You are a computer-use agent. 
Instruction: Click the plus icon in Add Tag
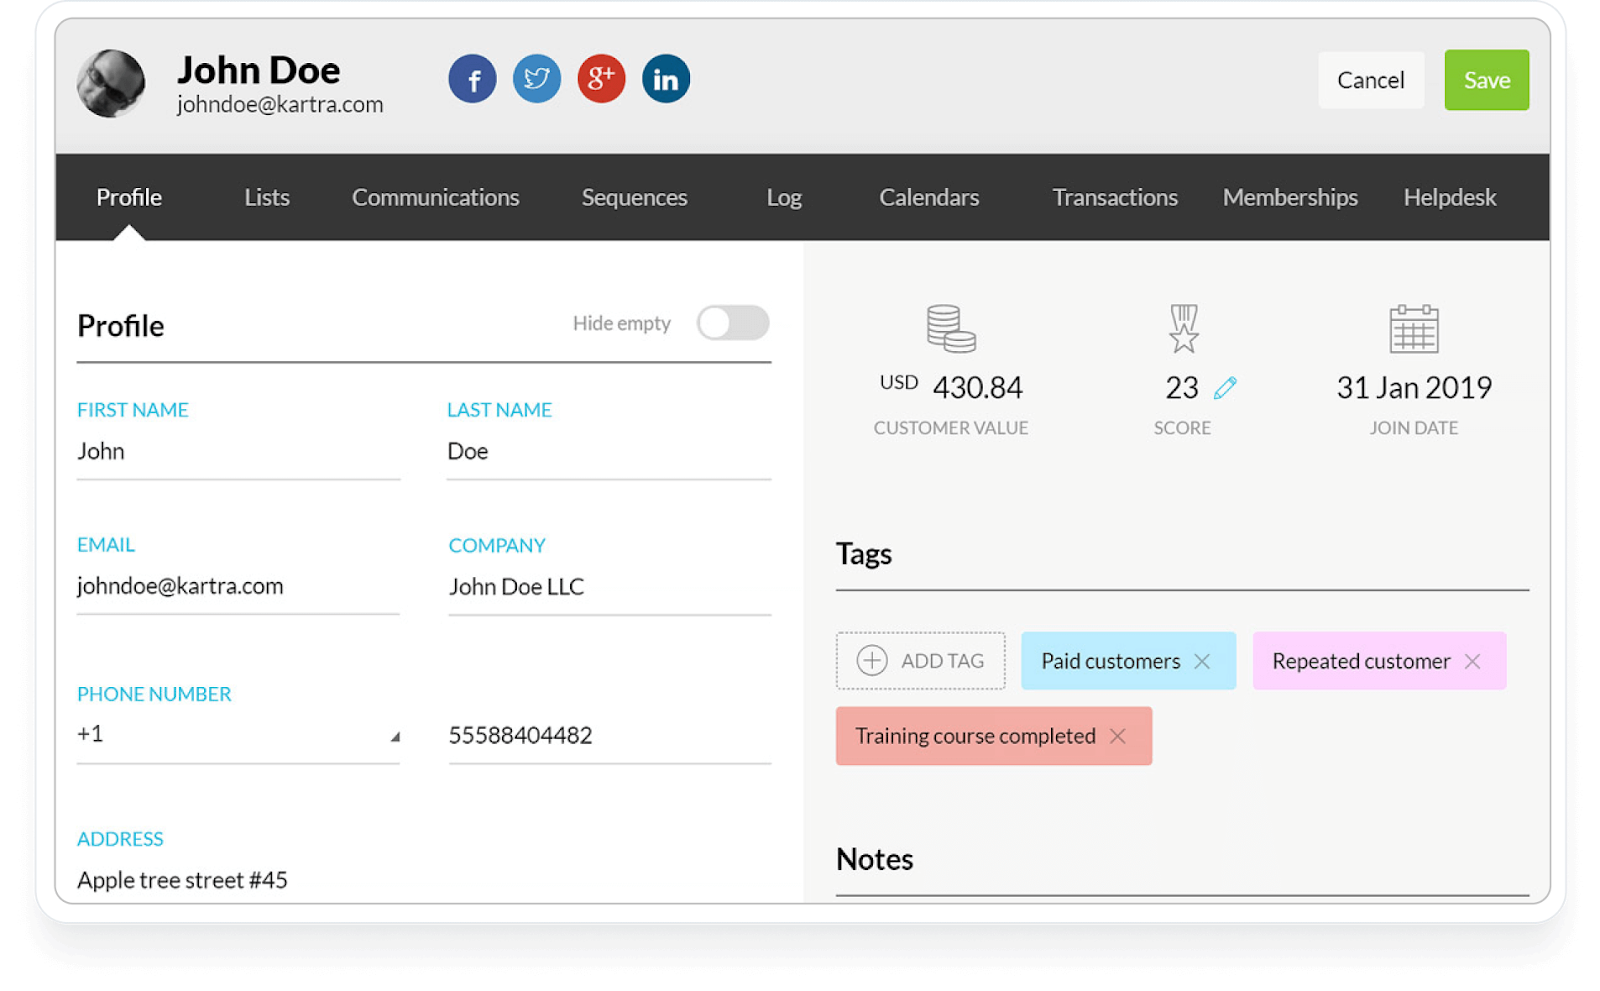coord(871,661)
